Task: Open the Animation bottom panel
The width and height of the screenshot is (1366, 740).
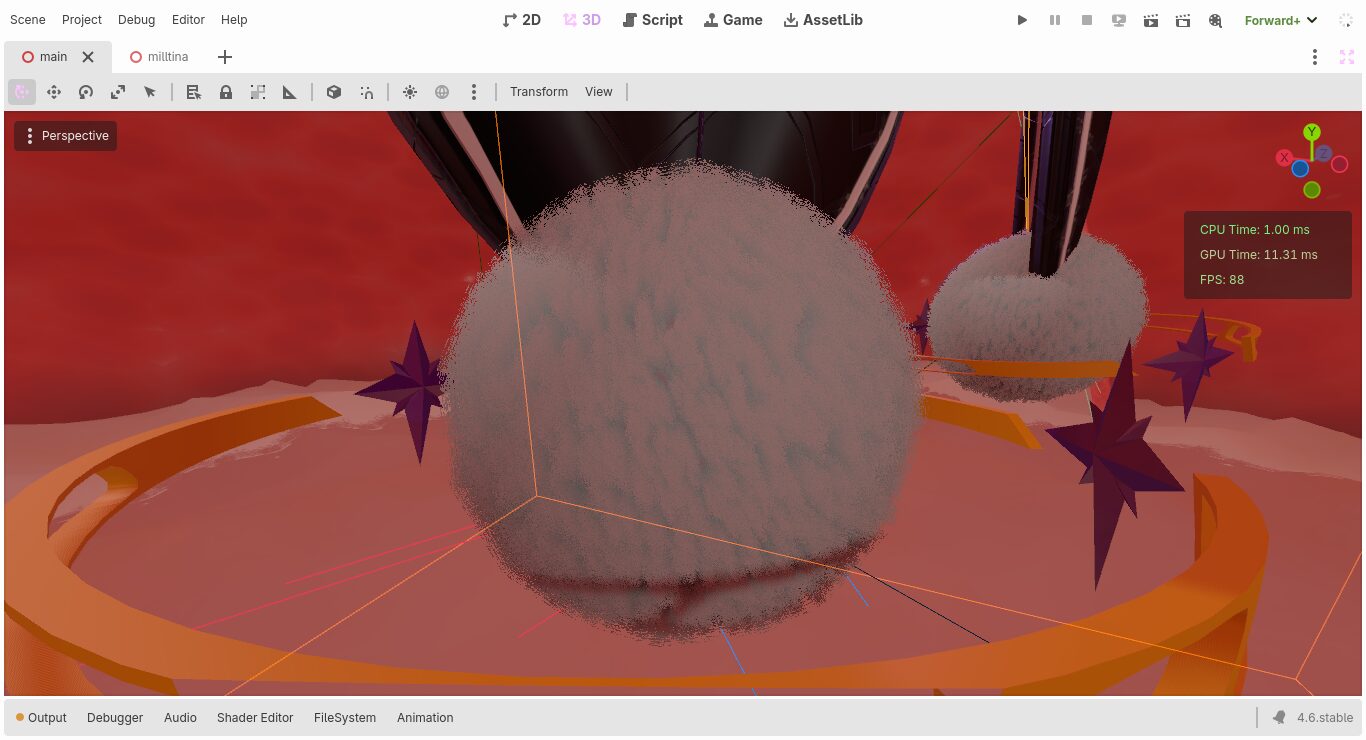Action: pyautogui.click(x=425, y=718)
